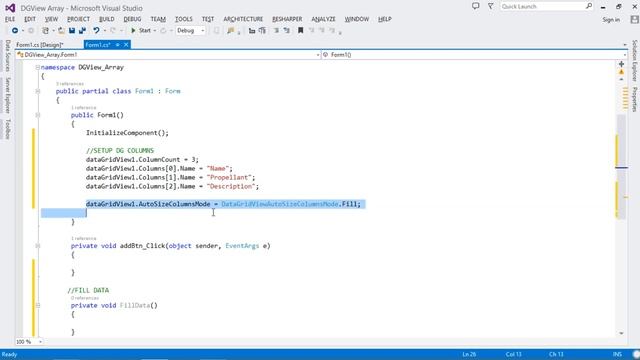Click the //SETUP DG COLUMNS comment

[120, 151]
